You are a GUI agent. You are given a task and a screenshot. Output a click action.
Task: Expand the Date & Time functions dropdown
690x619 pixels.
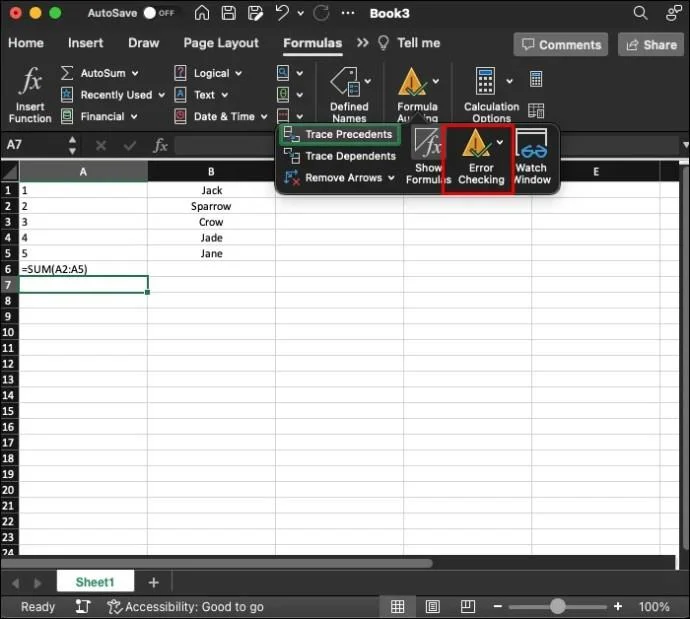pos(263,117)
